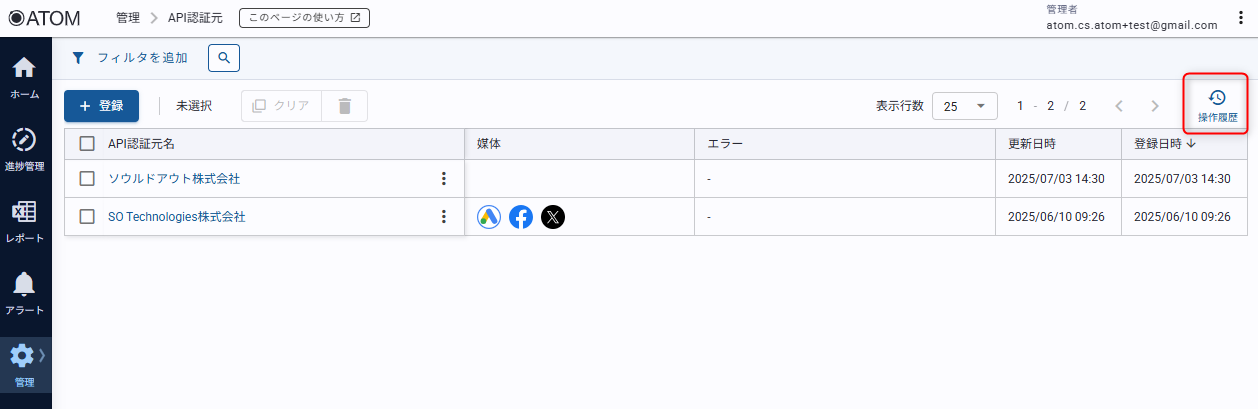Image resolution: width=1258 pixels, height=409 pixels.
Task: Click 管理 in the breadcrumb
Action: (128, 18)
